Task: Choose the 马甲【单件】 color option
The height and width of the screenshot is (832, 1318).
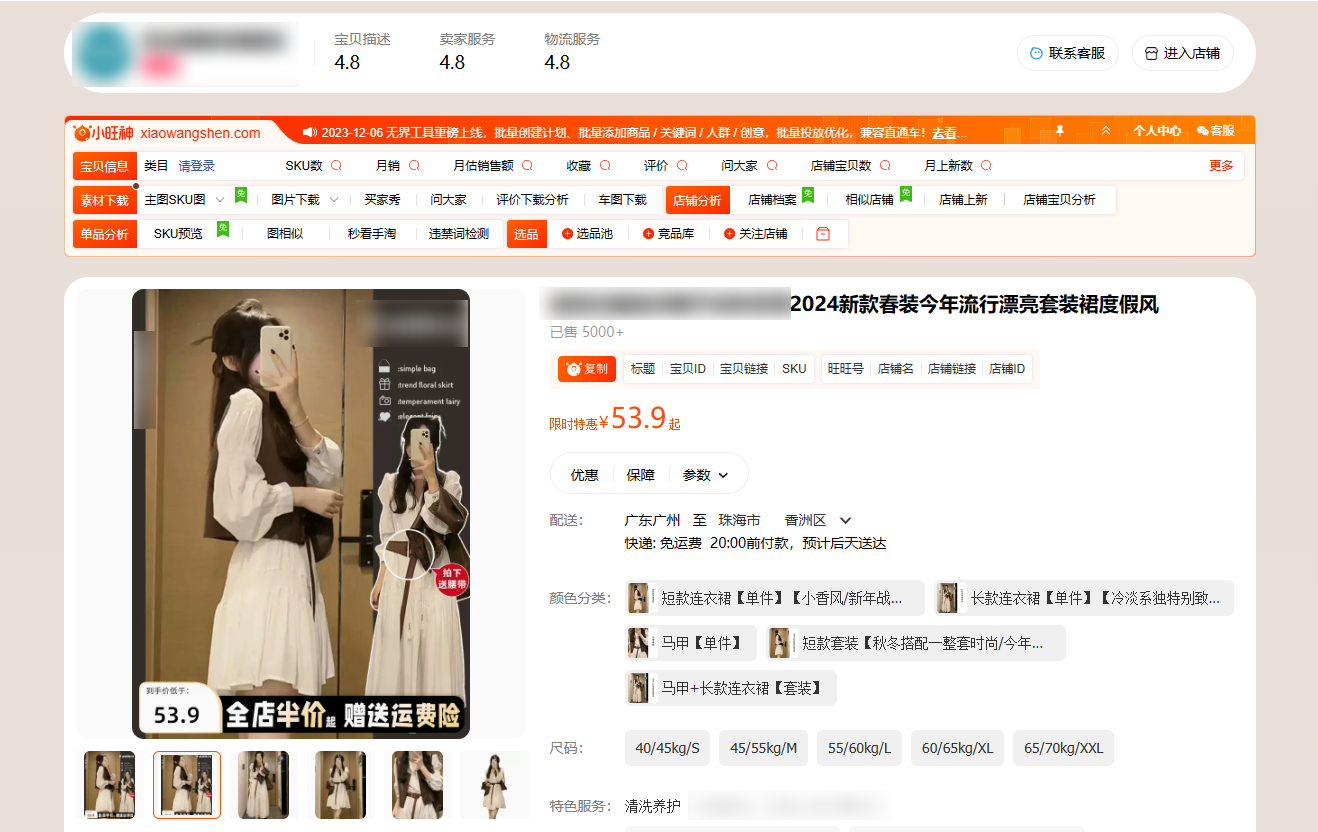Action: click(691, 643)
